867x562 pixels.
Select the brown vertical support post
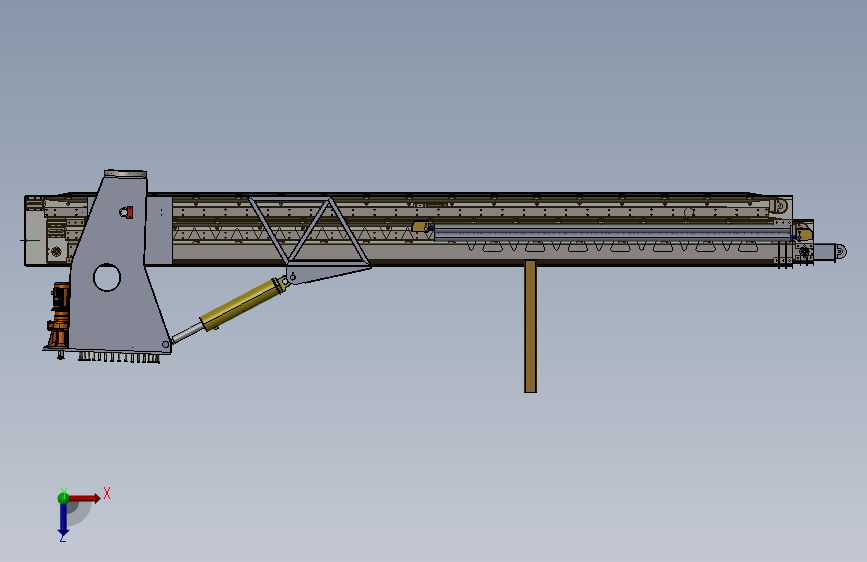530,326
